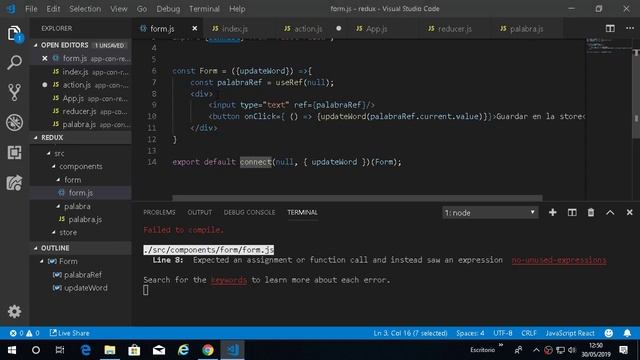Switch to the action.js editor tab
The image size is (640, 360).
click(308, 28)
